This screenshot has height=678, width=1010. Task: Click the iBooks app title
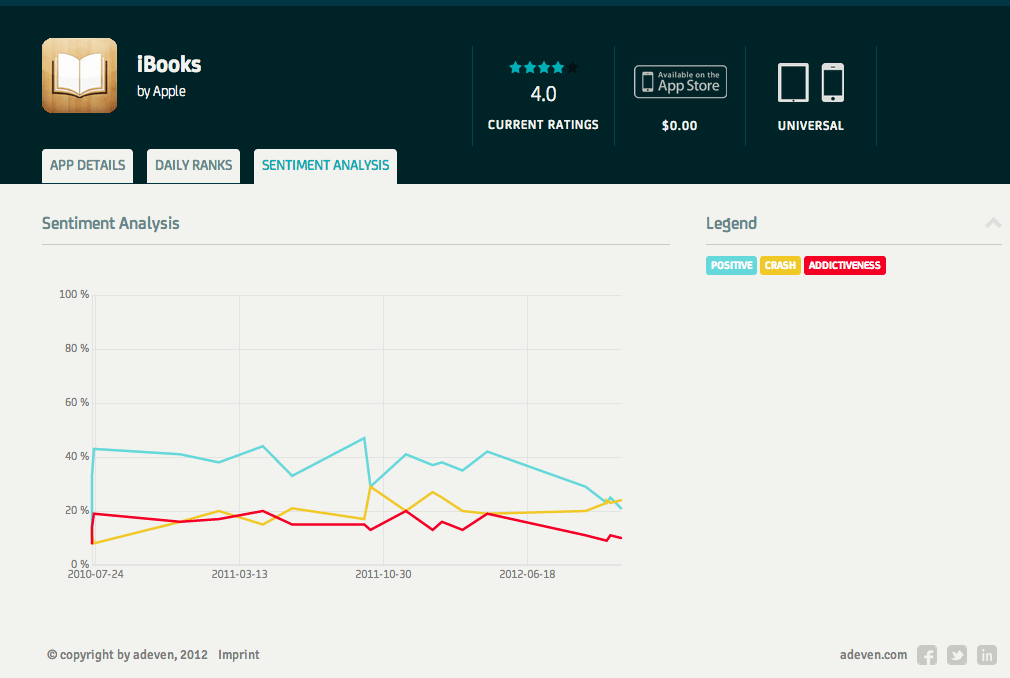(169, 65)
